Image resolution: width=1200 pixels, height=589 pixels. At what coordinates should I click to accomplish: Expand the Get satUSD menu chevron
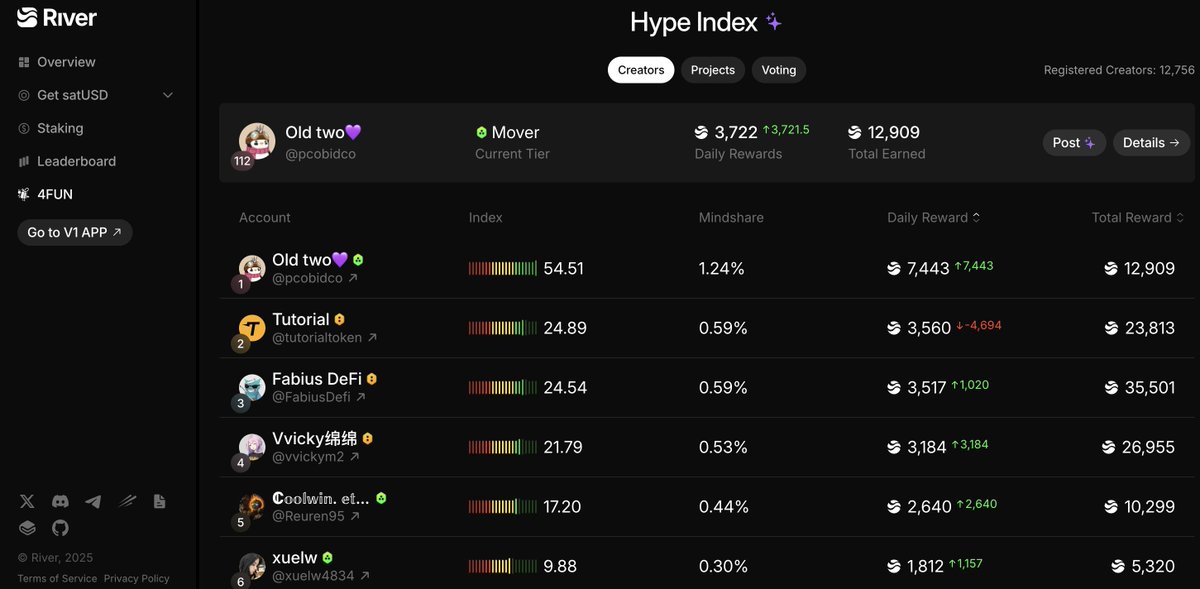pos(168,95)
